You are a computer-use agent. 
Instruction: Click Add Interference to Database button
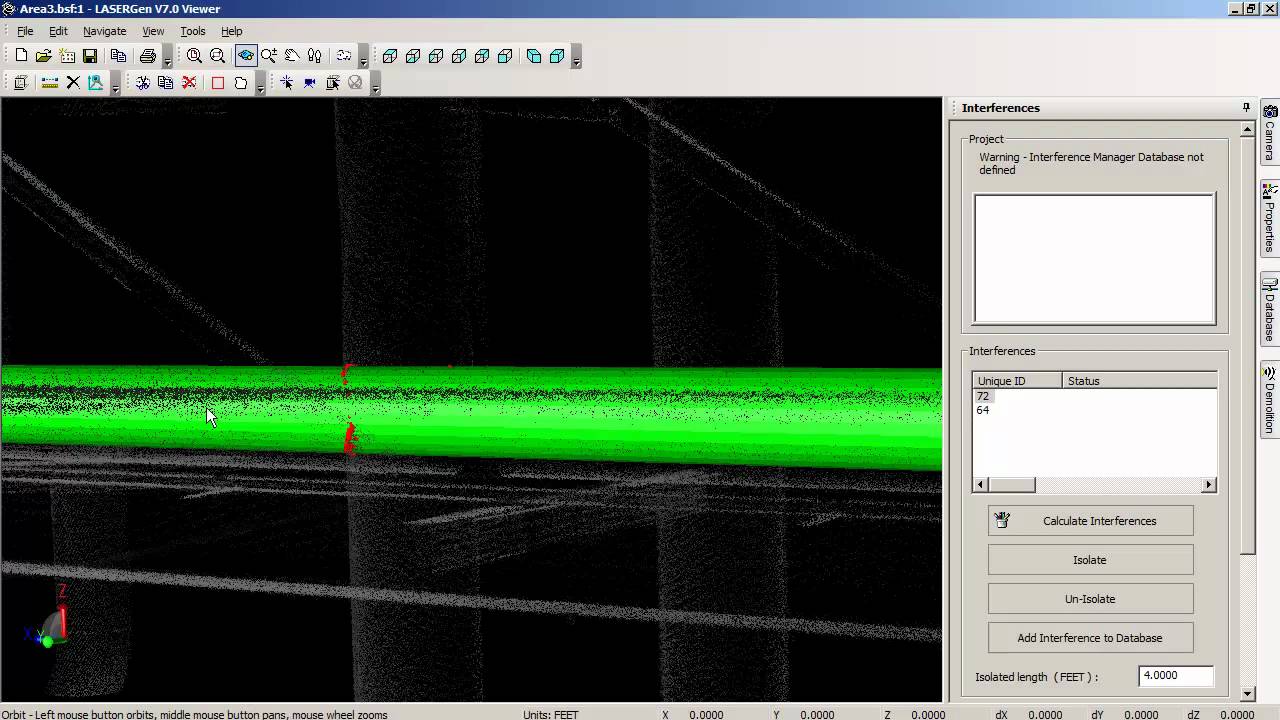point(1090,638)
